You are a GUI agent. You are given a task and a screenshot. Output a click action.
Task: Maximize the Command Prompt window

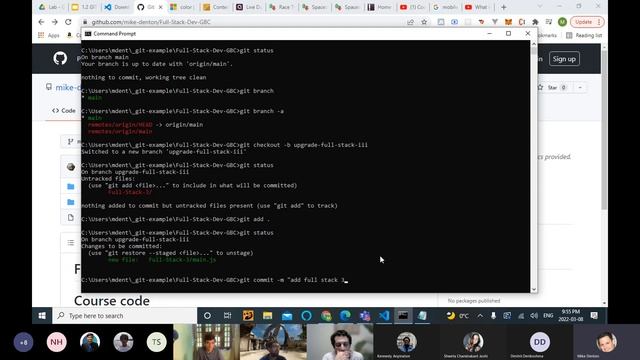coord(508,33)
